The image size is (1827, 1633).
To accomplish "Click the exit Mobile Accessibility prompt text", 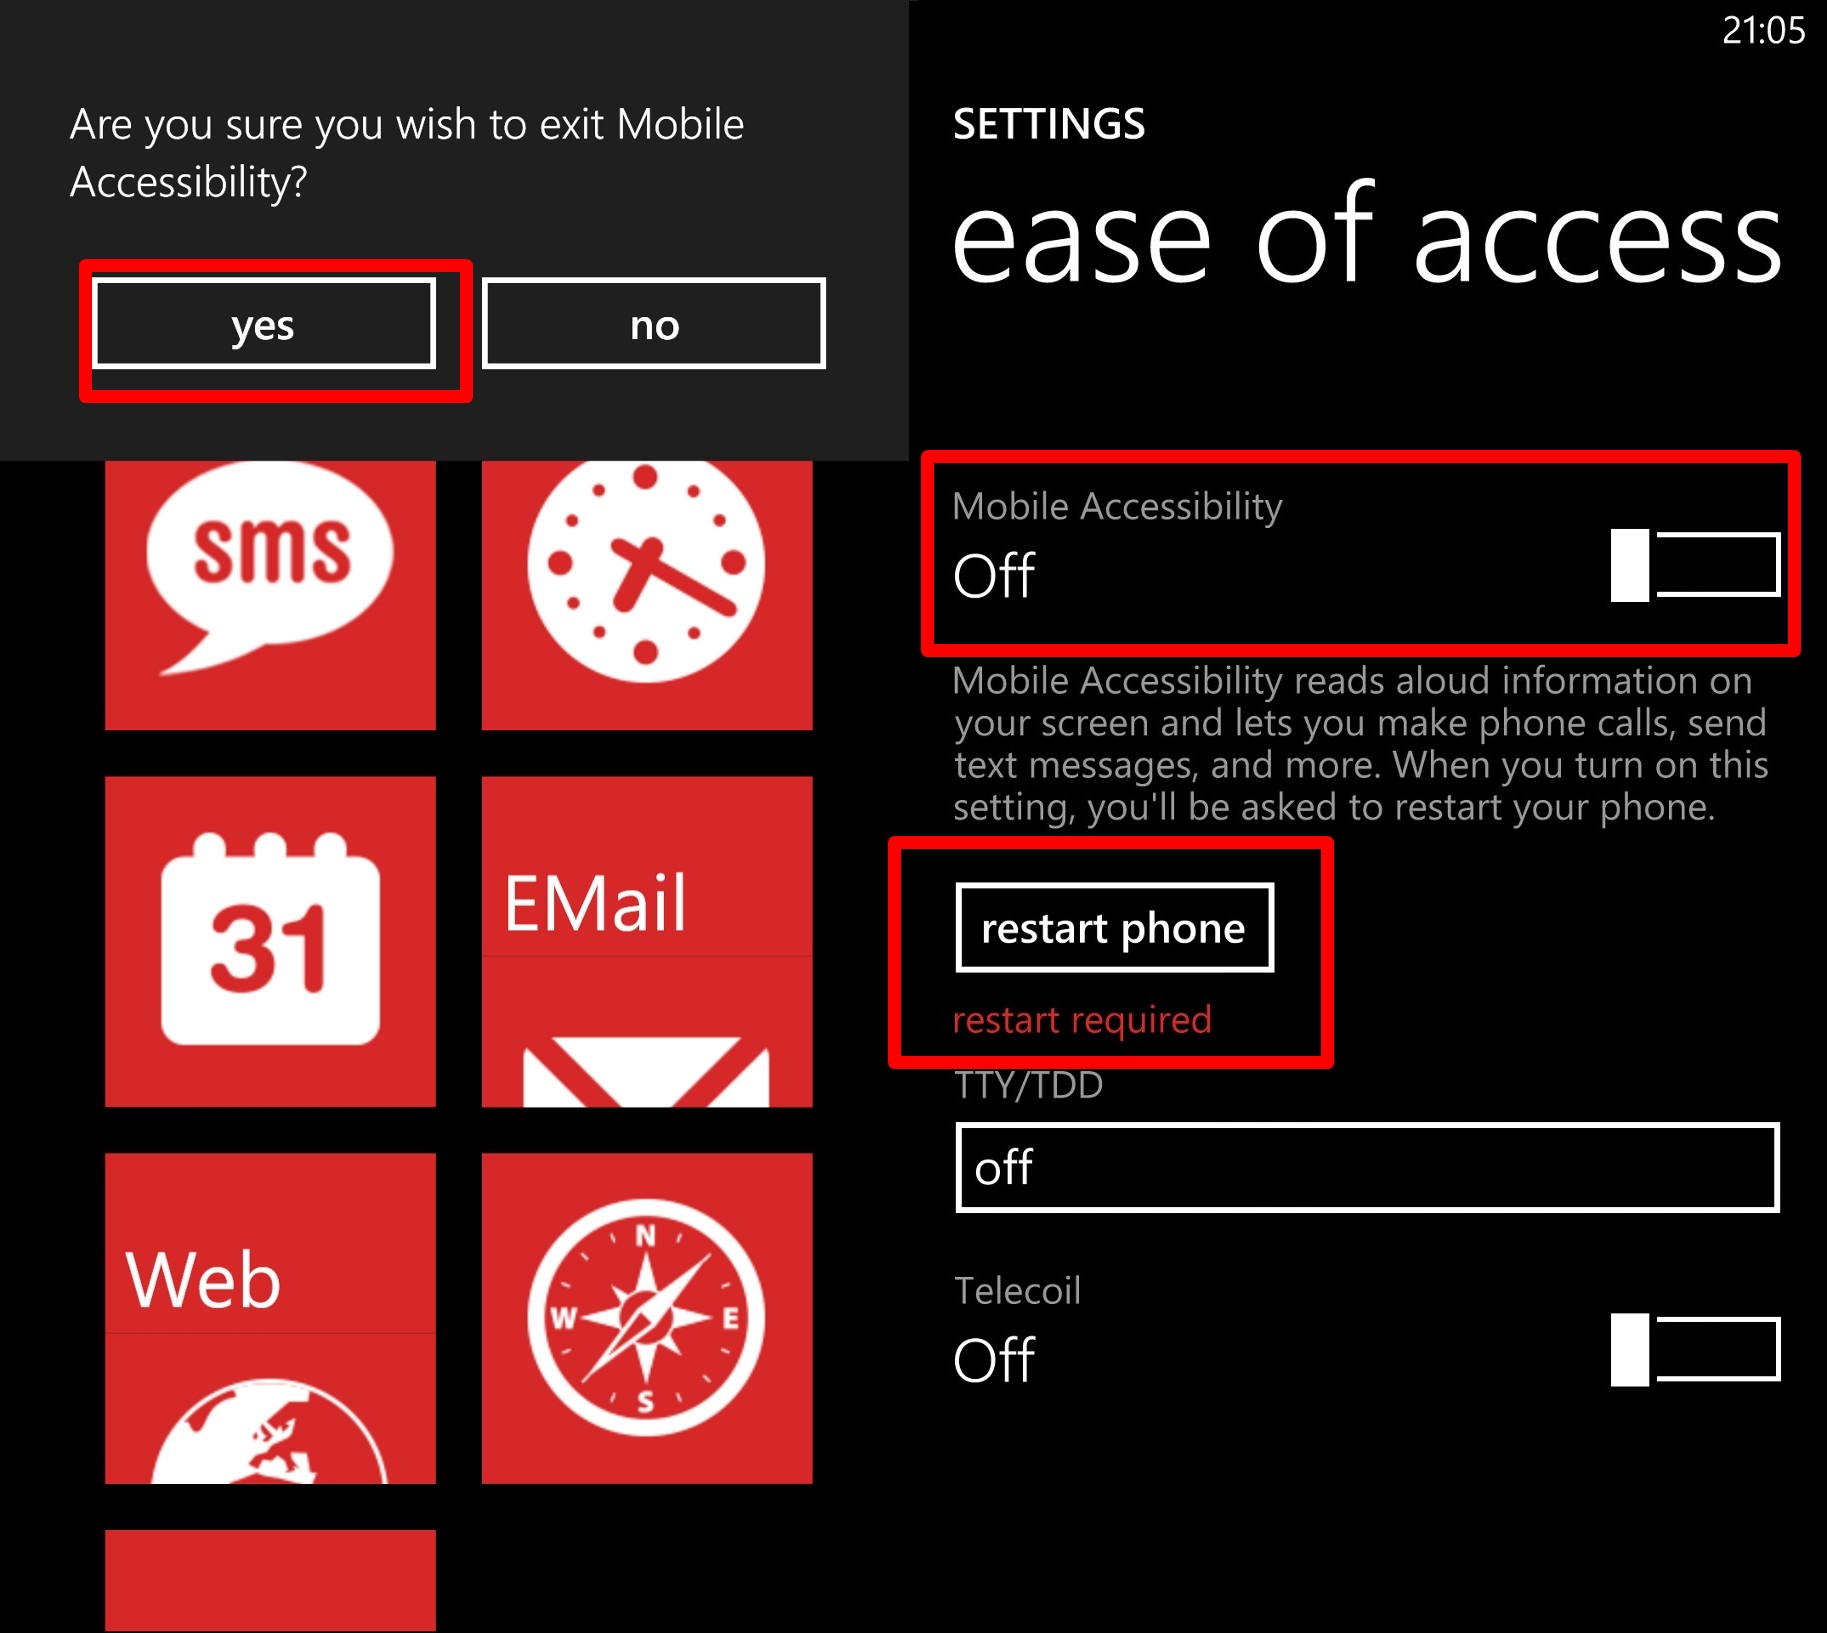I will point(407,153).
